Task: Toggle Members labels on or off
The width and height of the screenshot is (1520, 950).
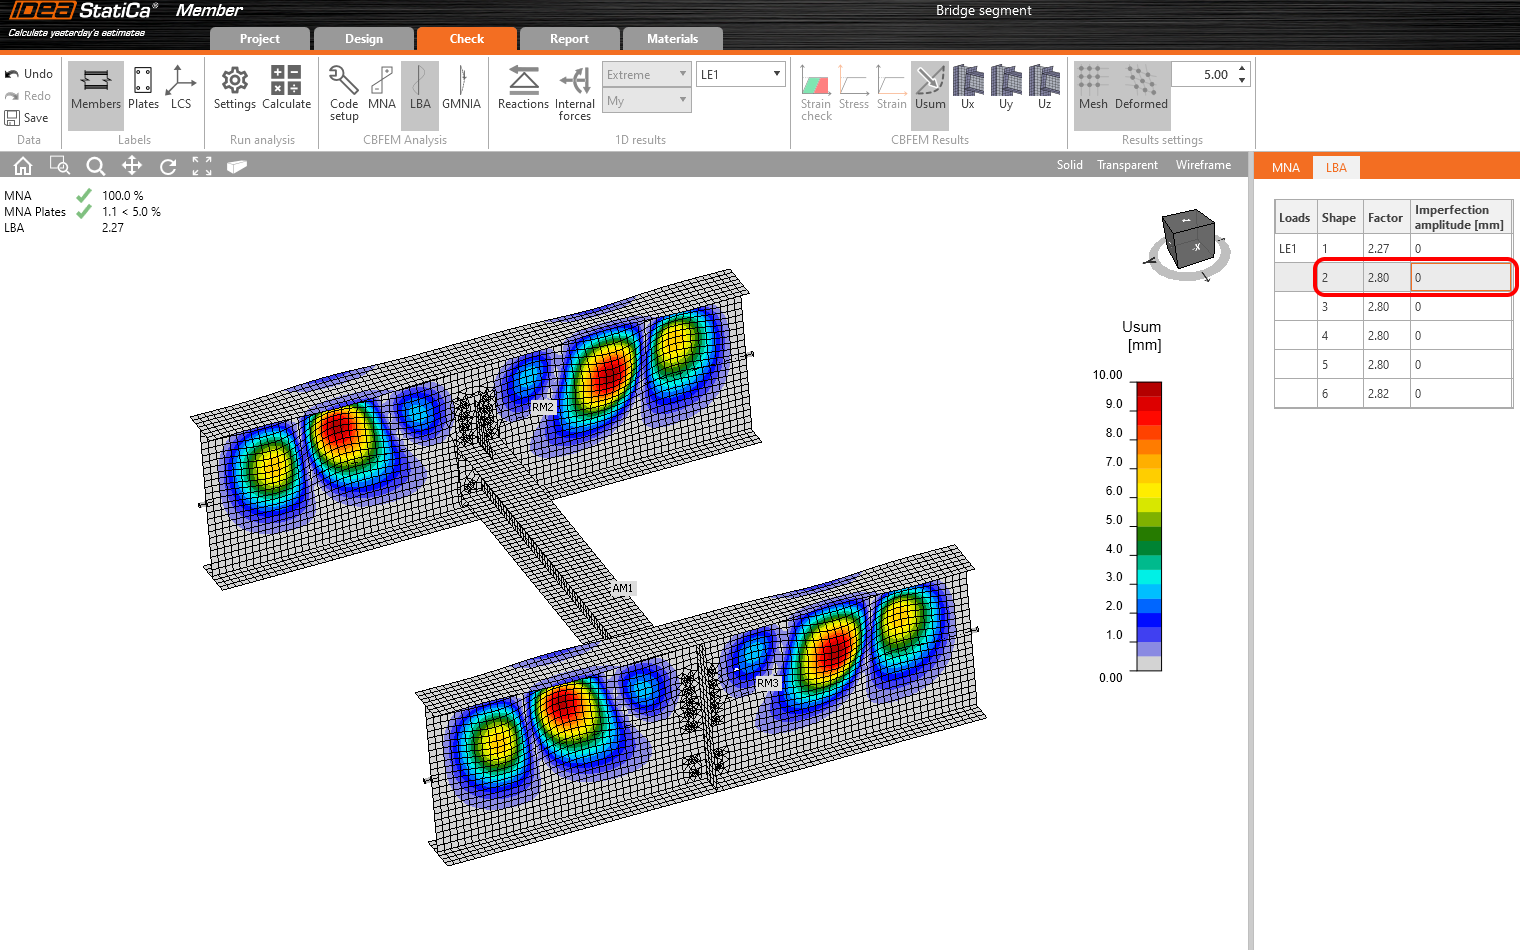Action: [x=96, y=87]
